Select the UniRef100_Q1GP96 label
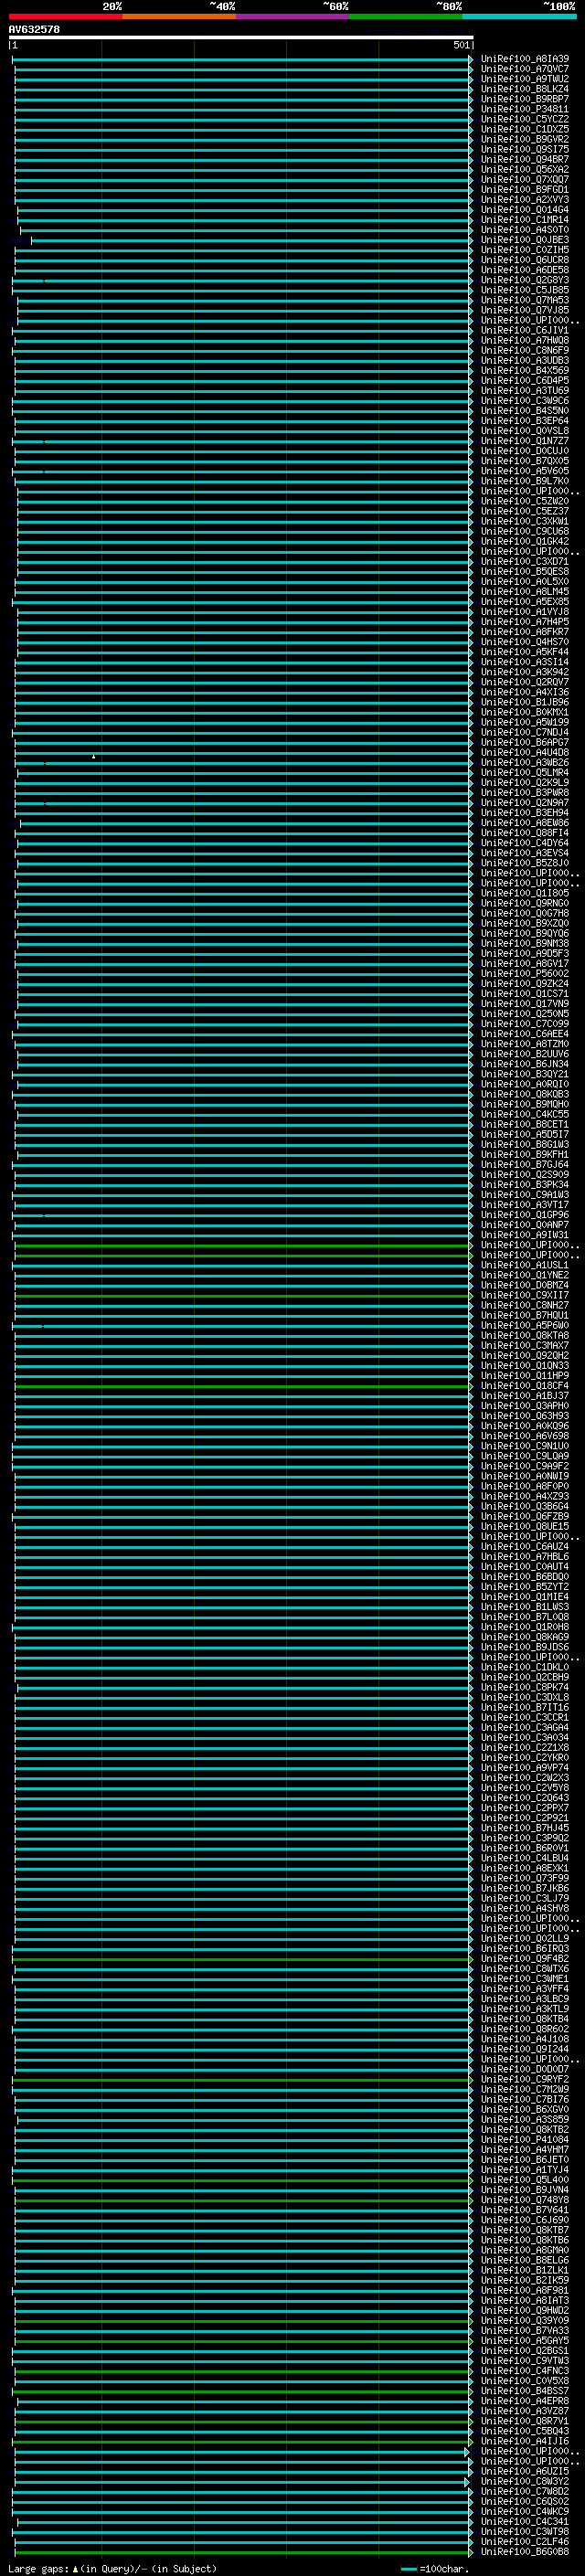This screenshot has height=2576, width=585. [x=524, y=1215]
